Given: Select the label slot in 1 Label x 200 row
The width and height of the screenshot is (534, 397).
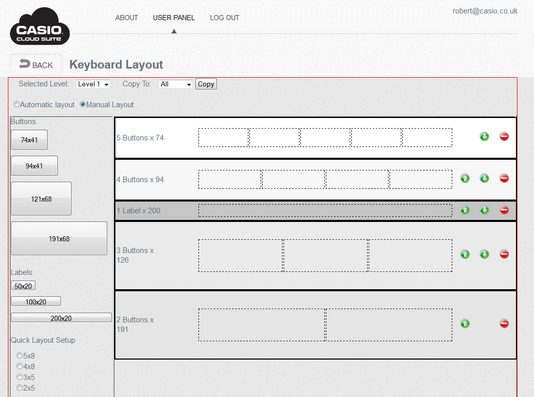Looking at the screenshot, I should pyautogui.click(x=325, y=210).
